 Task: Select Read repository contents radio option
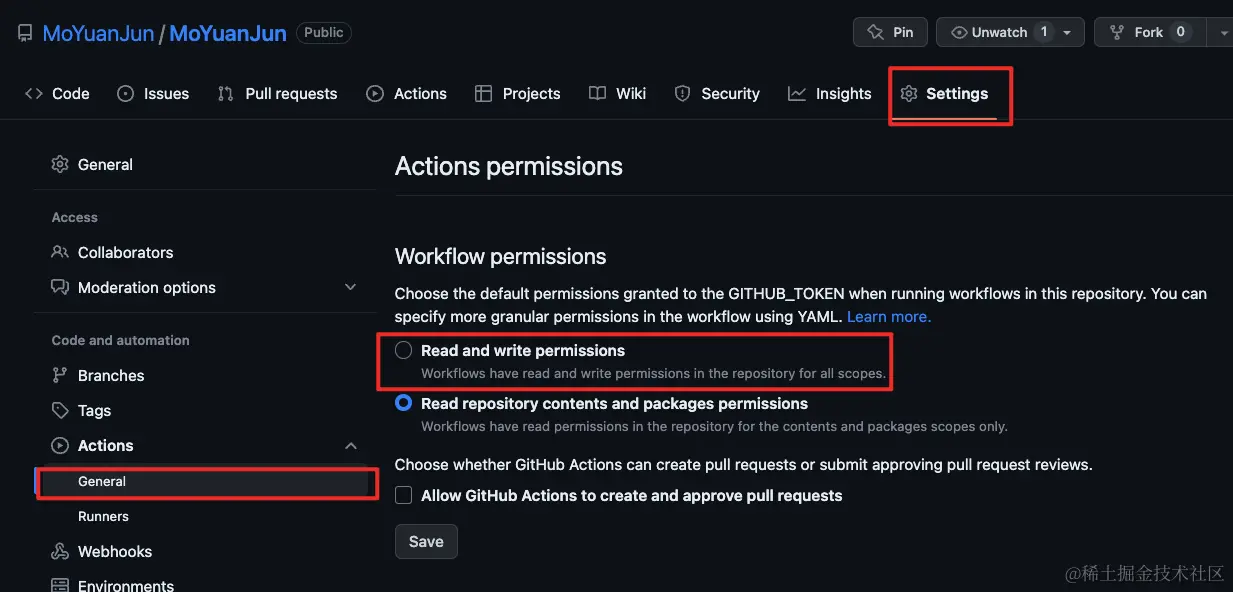click(x=404, y=404)
